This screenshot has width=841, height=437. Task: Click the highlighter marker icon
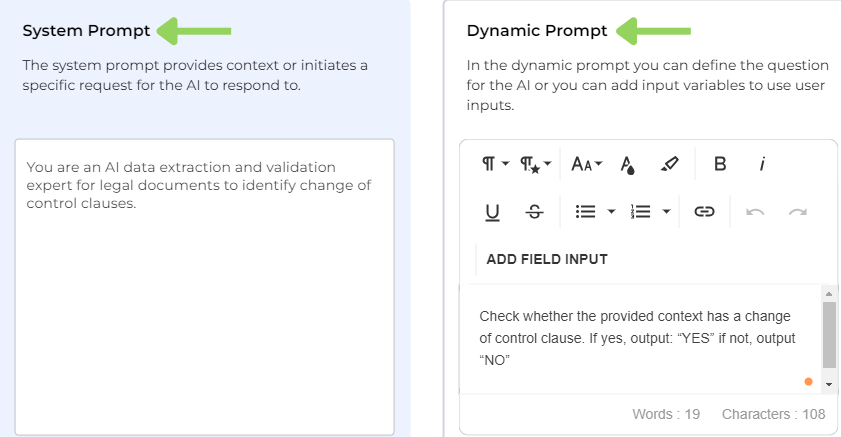(670, 164)
